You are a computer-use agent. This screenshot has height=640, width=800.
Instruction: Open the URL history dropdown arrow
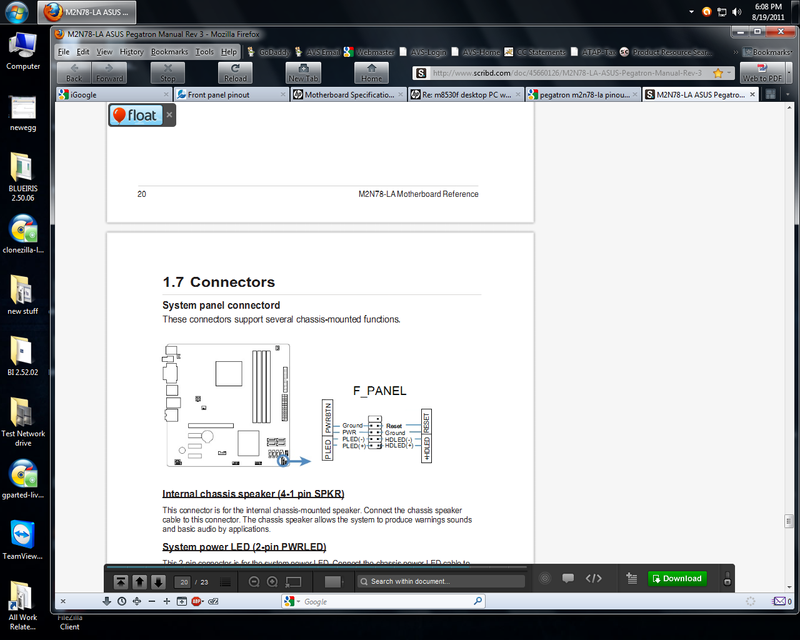pyautogui.click(x=729, y=73)
